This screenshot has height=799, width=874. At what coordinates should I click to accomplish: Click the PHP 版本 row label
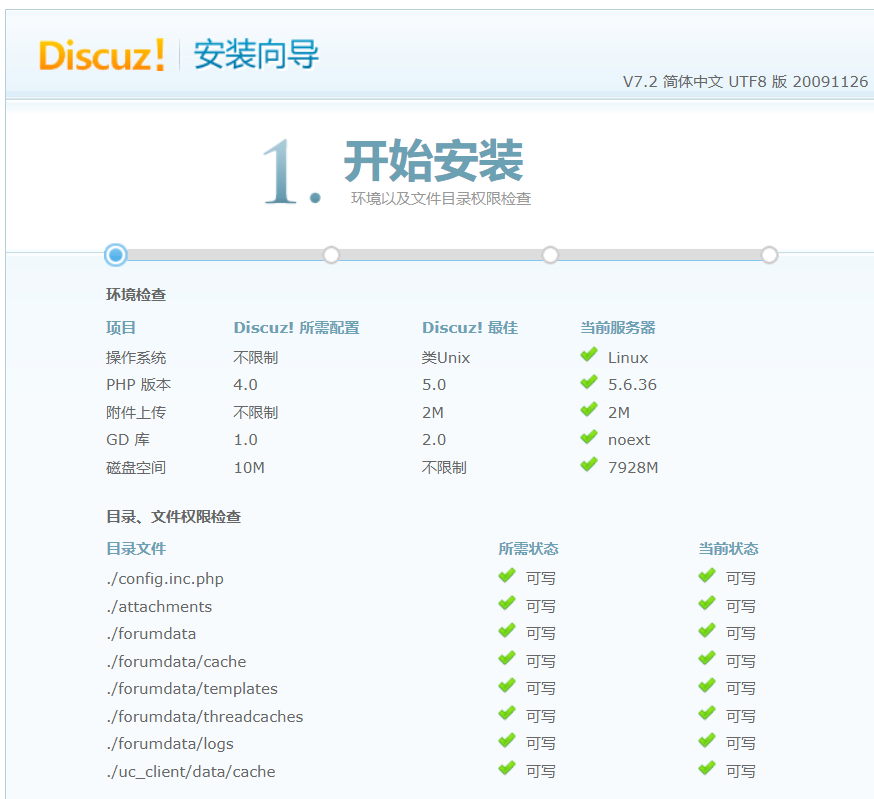[x=139, y=385]
